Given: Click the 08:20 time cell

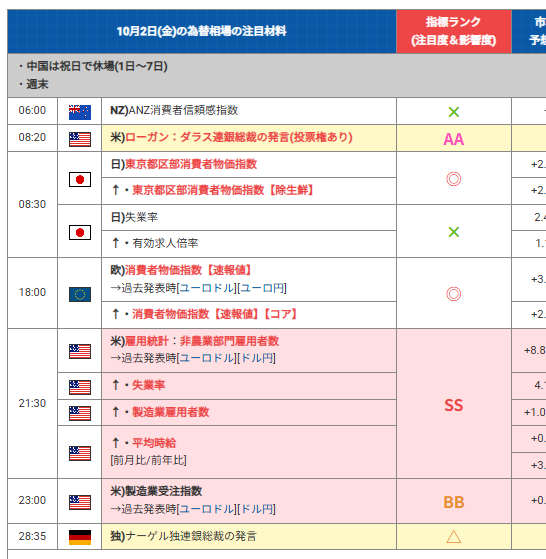Looking at the screenshot, I should pyautogui.click(x=32, y=137).
